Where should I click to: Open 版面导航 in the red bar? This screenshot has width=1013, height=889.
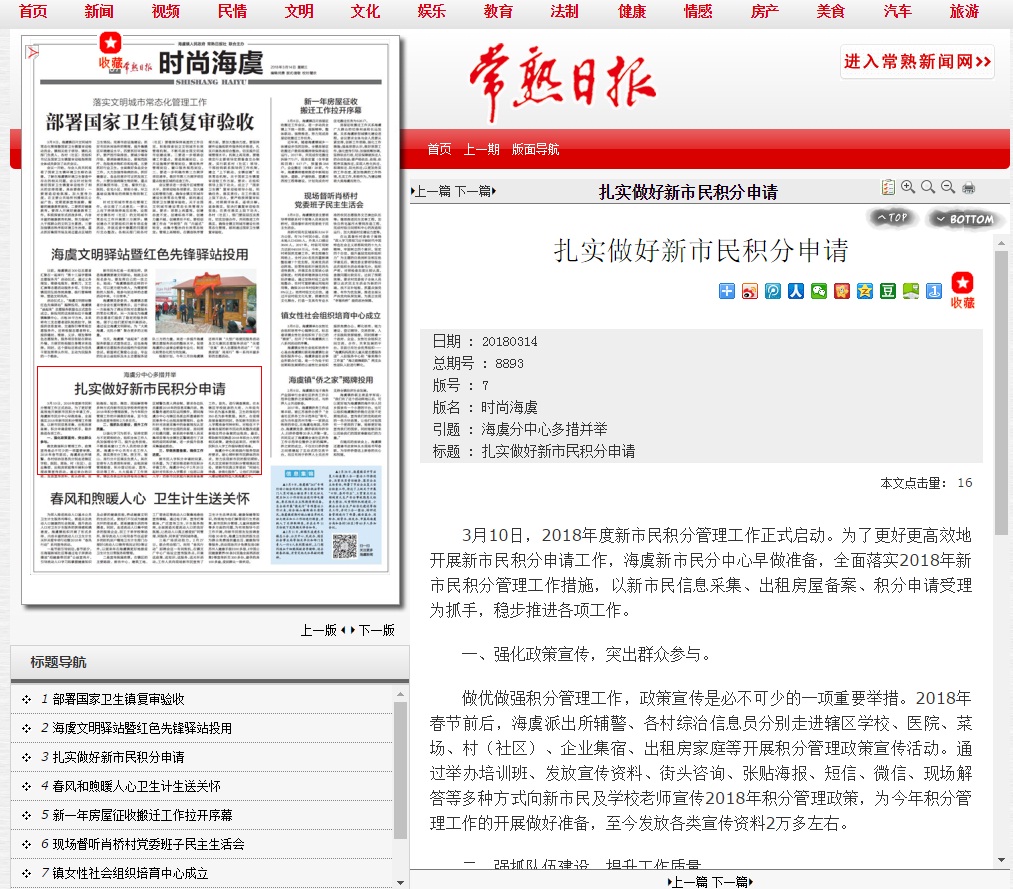[536, 149]
